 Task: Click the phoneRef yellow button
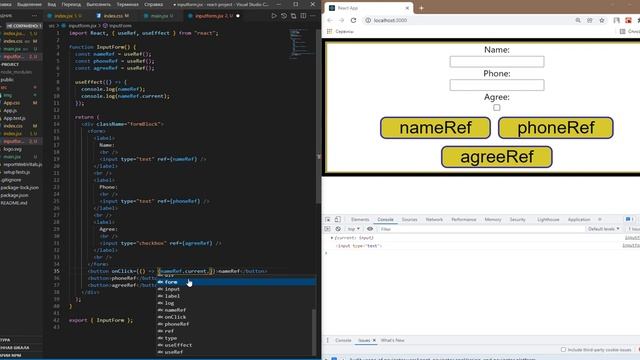click(x=556, y=128)
